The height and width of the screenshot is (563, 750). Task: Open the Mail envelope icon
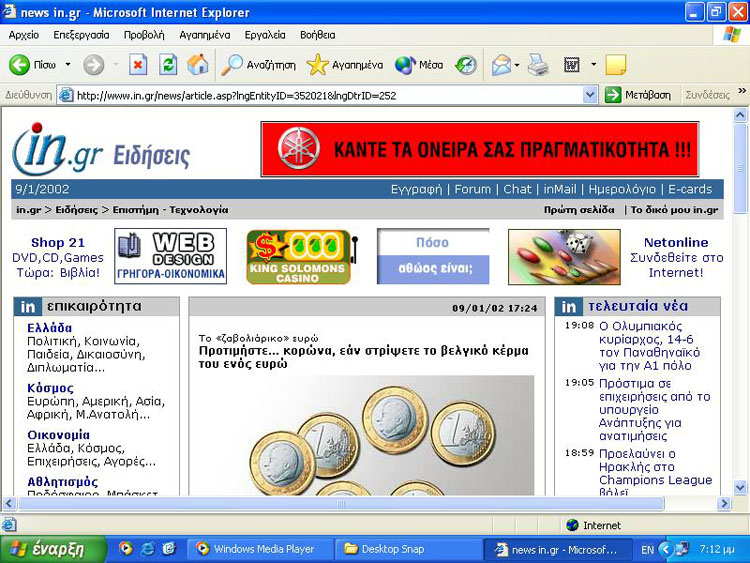click(x=501, y=65)
